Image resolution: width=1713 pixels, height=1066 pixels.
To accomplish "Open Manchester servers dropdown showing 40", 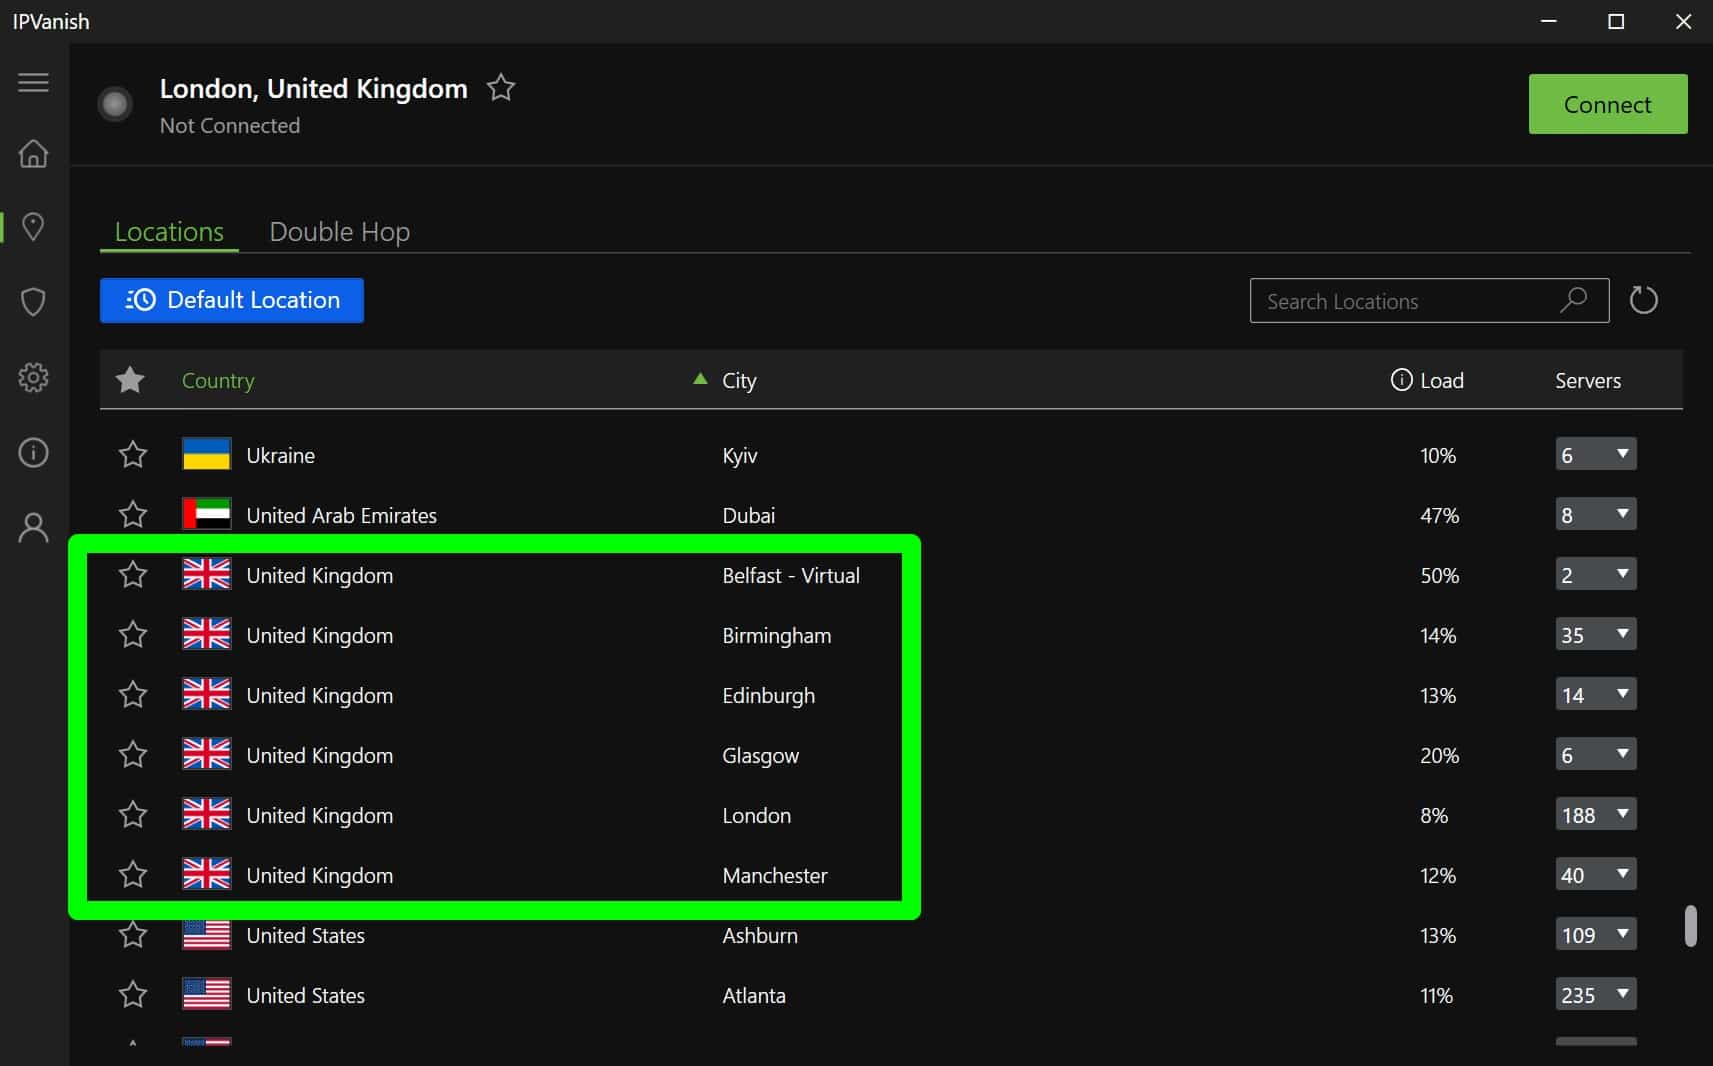I will 1596,875.
